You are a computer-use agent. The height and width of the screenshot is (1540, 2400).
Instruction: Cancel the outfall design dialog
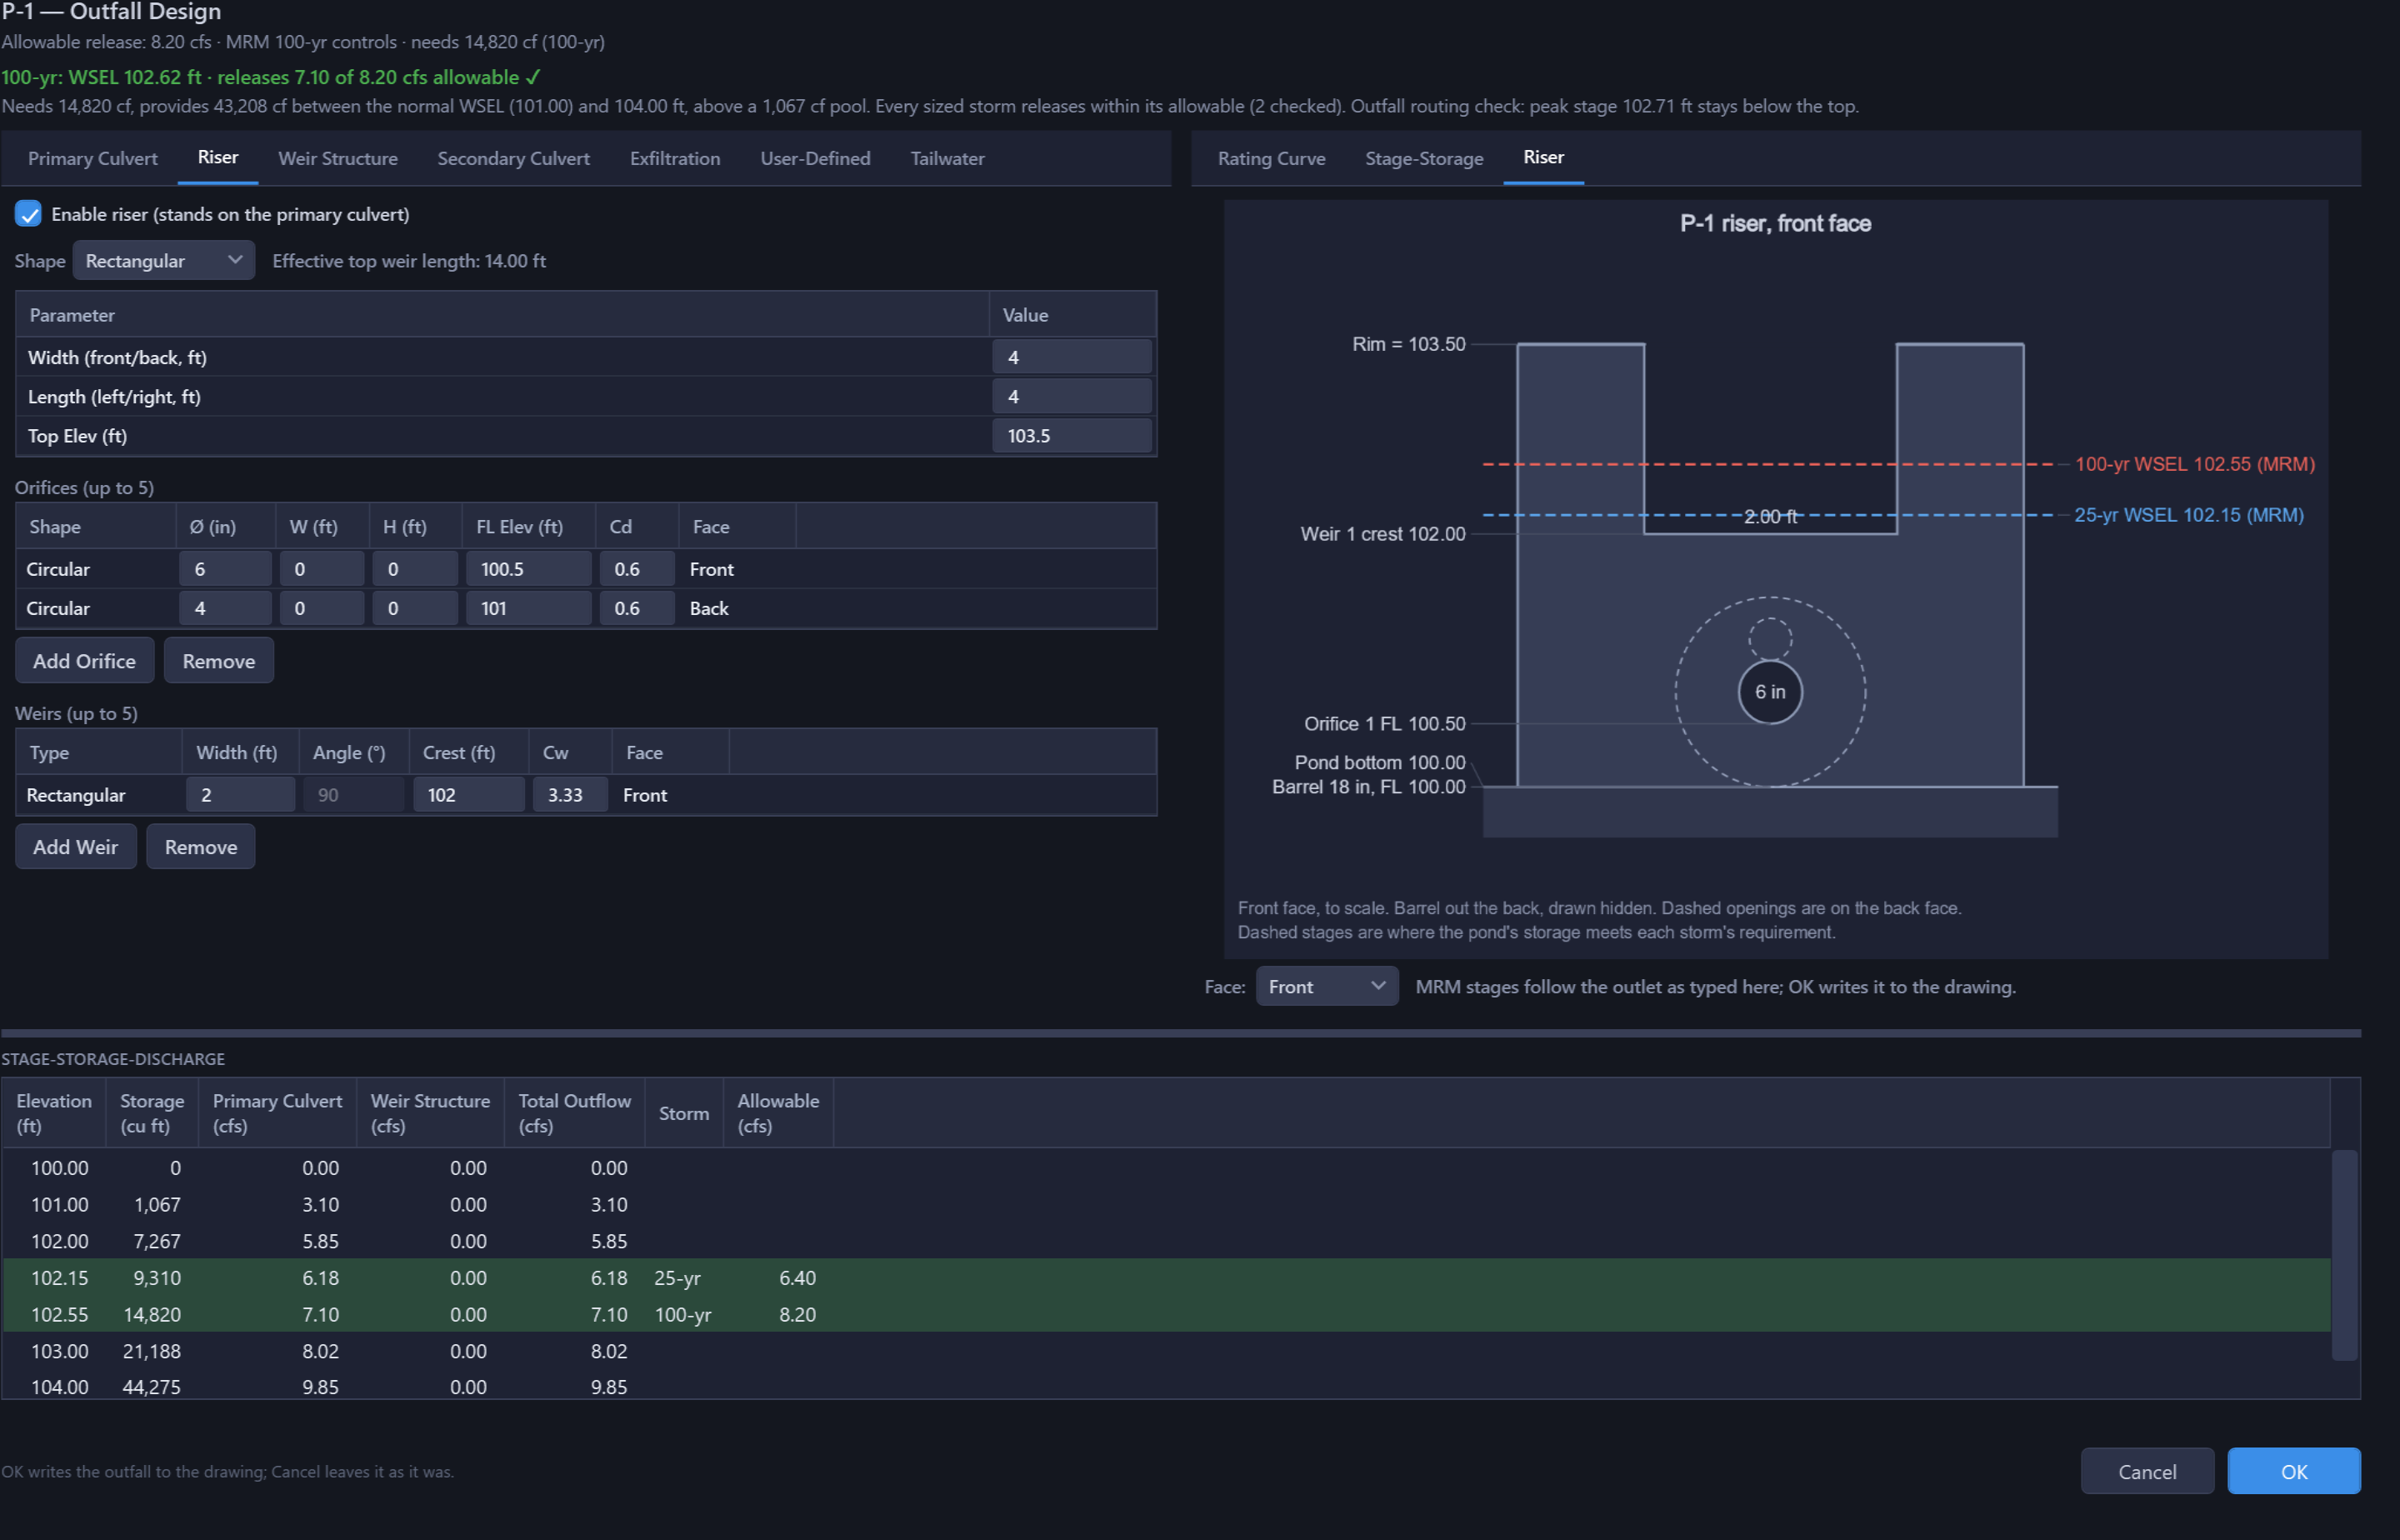(2147, 1472)
